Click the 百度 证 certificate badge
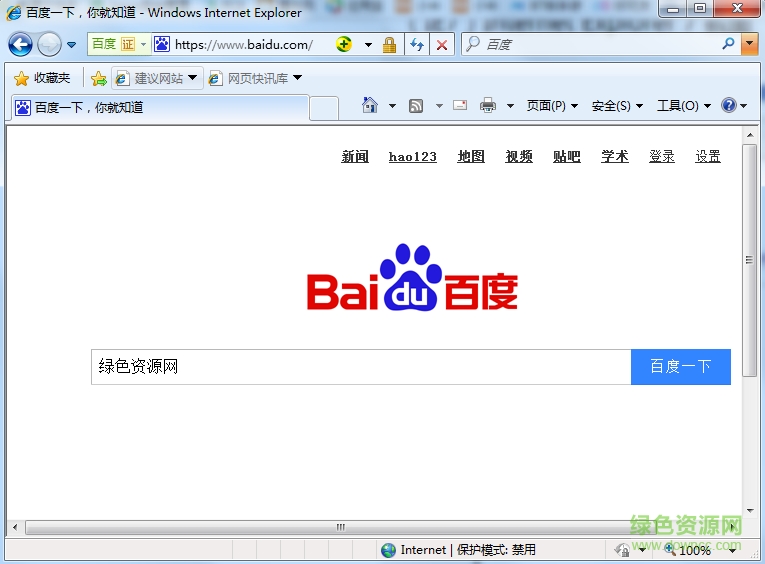765x564 pixels. pyautogui.click(x=119, y=44)
